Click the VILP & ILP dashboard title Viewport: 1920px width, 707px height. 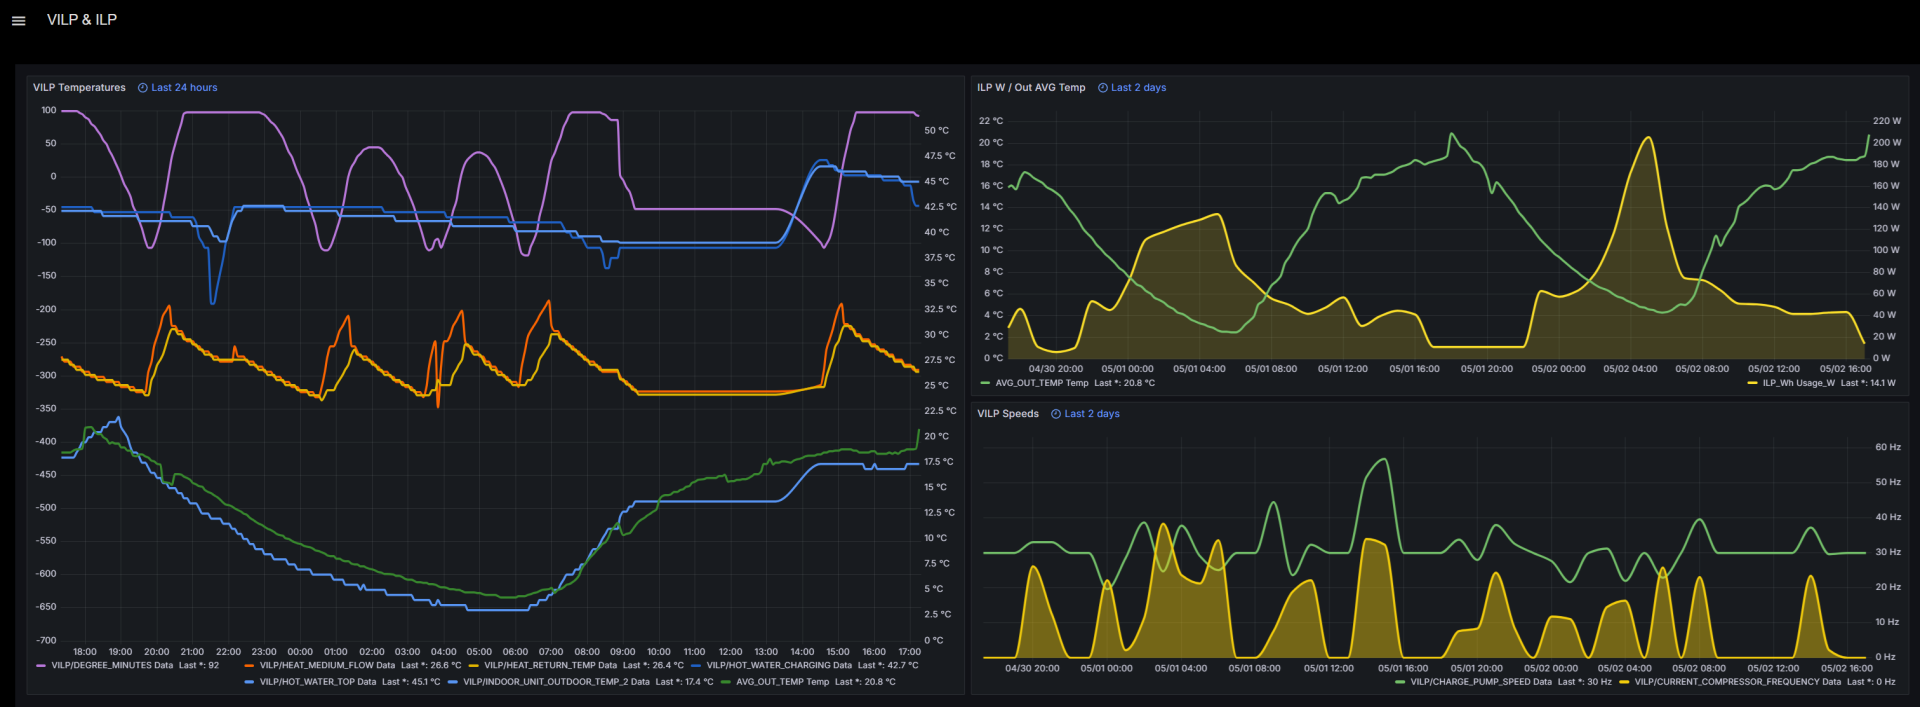pos(82,20)
